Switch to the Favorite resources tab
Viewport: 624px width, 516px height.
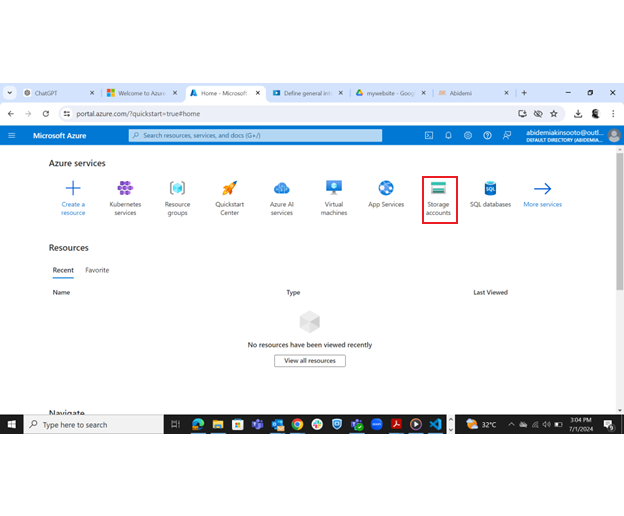pyautogui.click(x=97, y=270)
